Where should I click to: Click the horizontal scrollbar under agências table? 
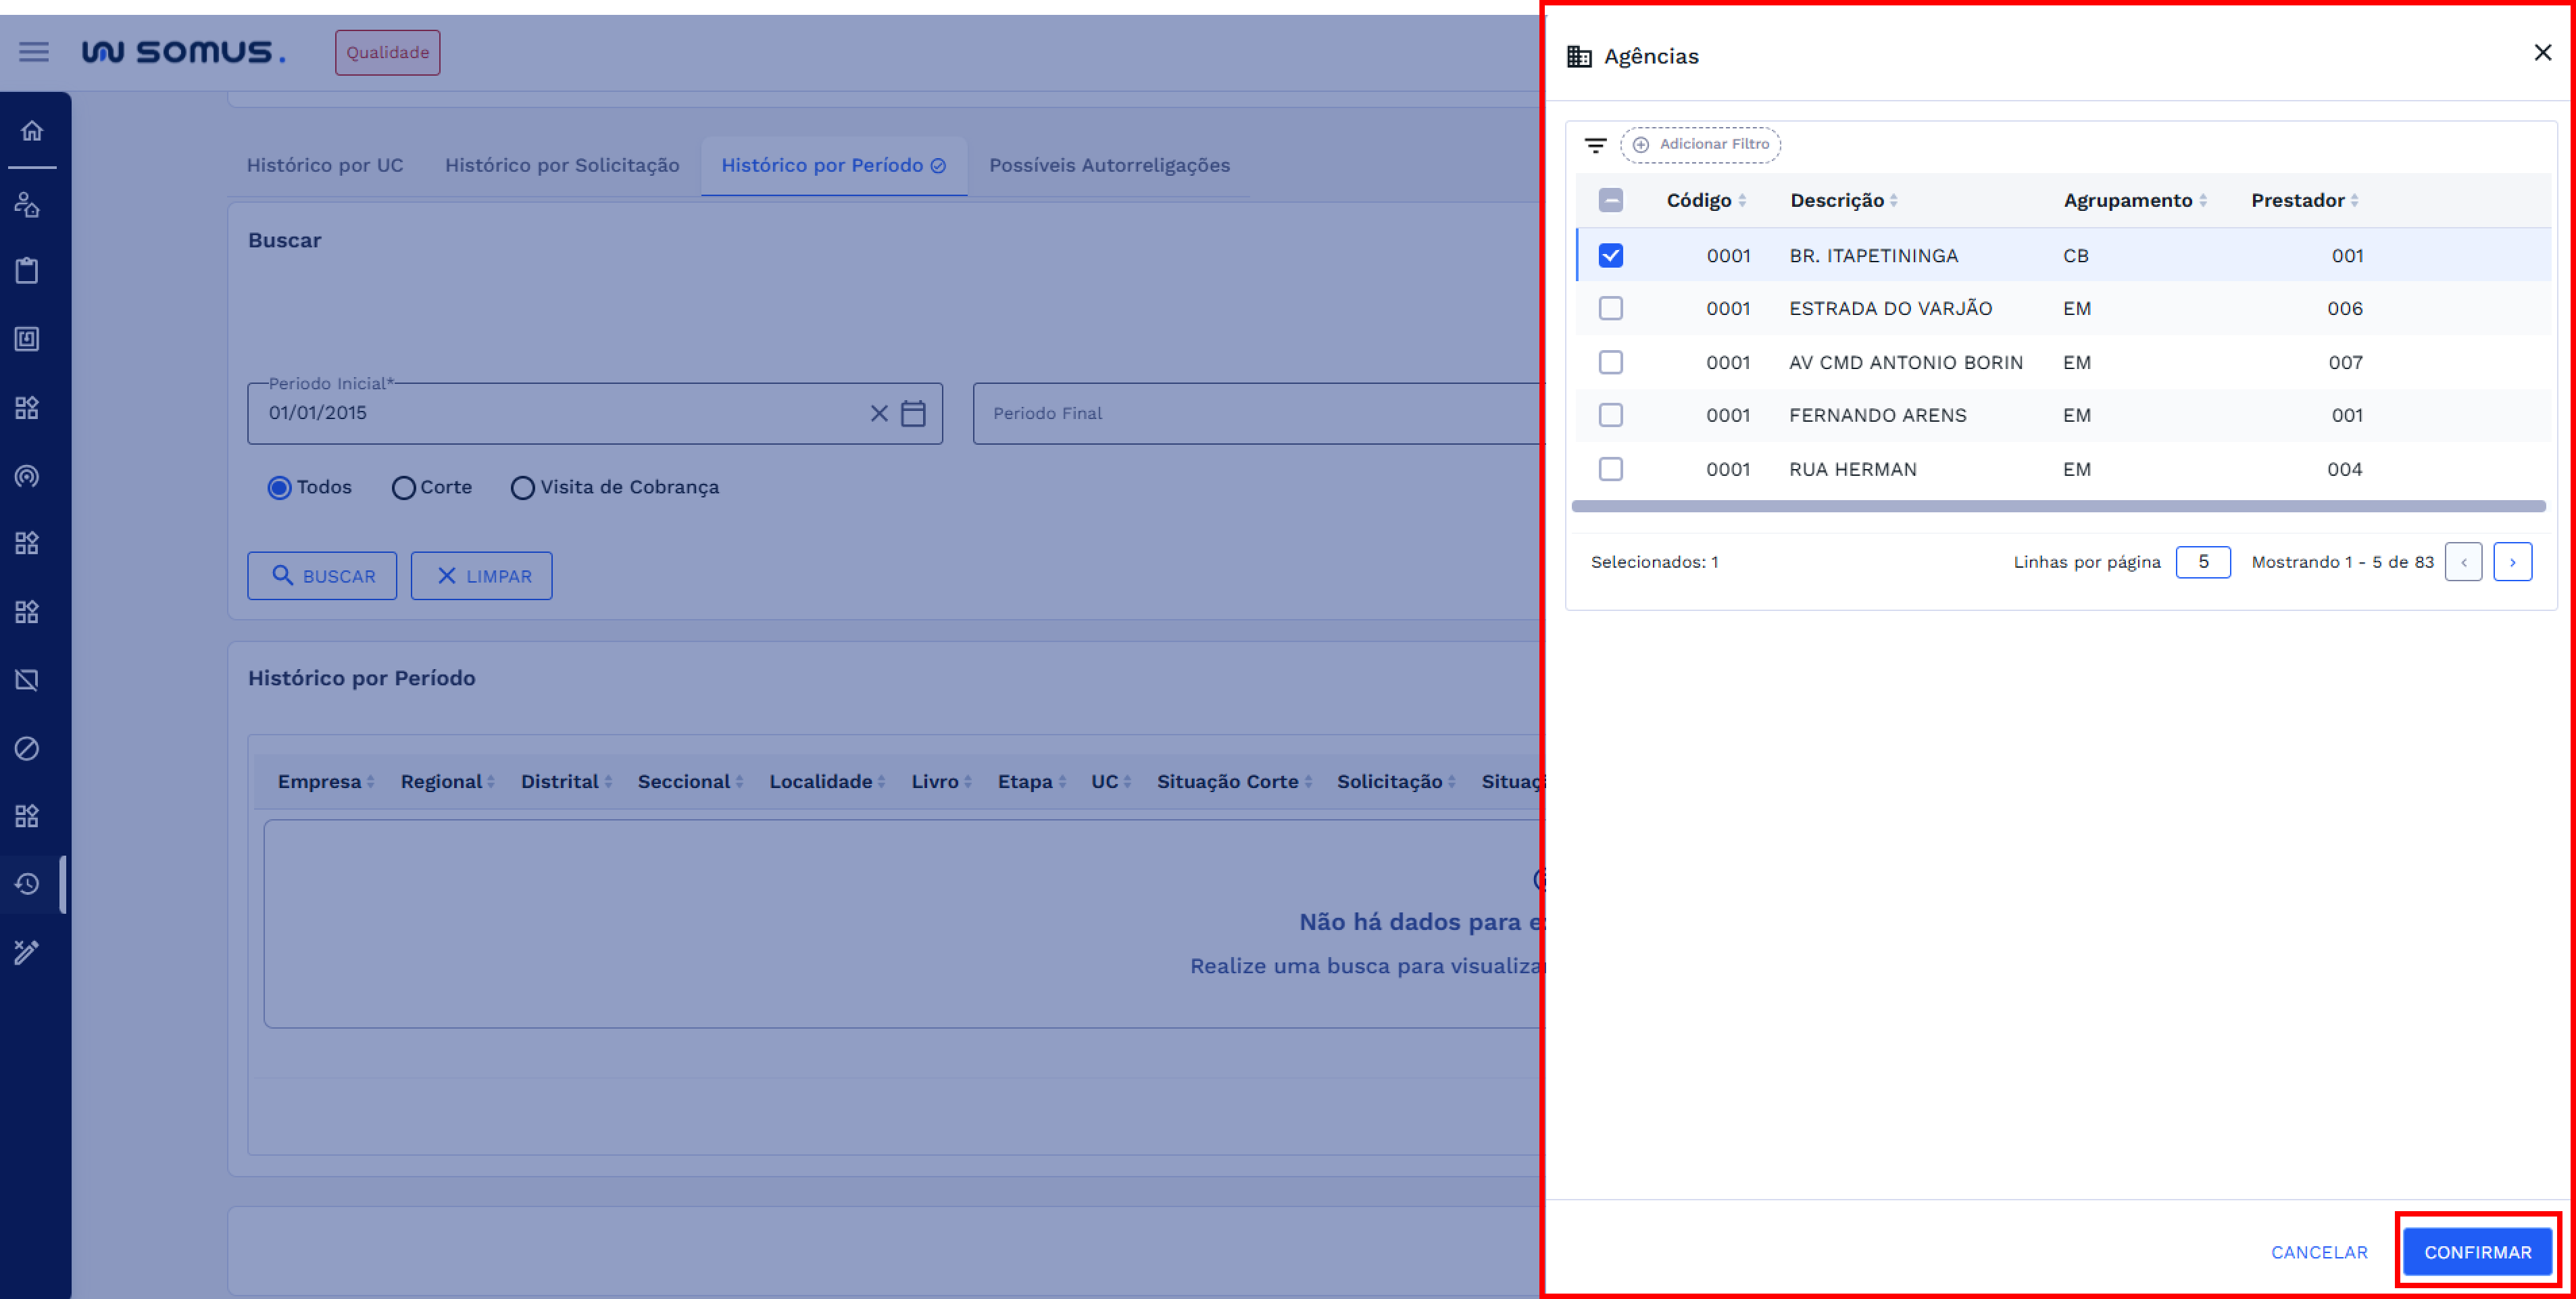pyautogui.click(x=2058, y=507)
